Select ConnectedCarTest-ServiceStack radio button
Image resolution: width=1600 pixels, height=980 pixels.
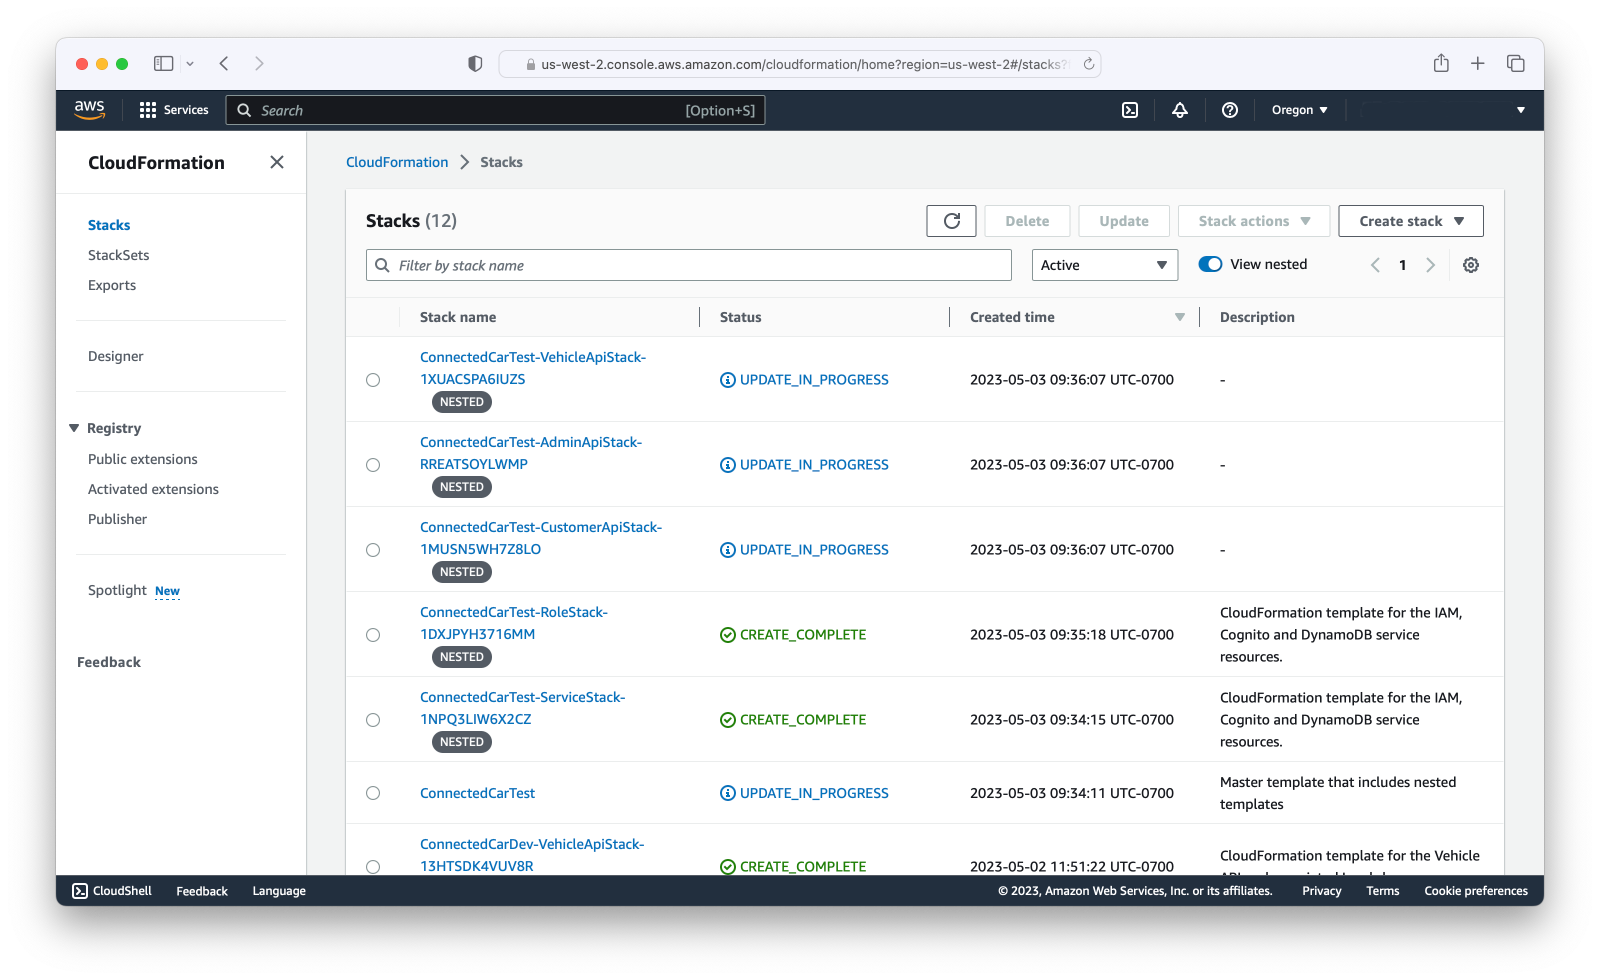click(373, 720)
